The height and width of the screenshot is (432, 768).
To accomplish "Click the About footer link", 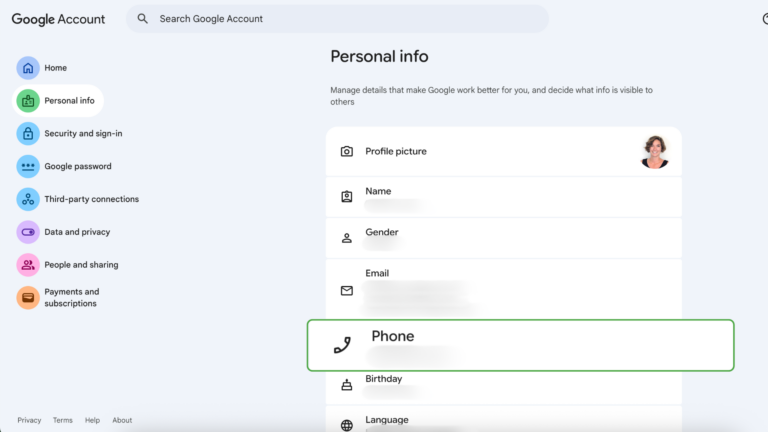I will 122,420.
